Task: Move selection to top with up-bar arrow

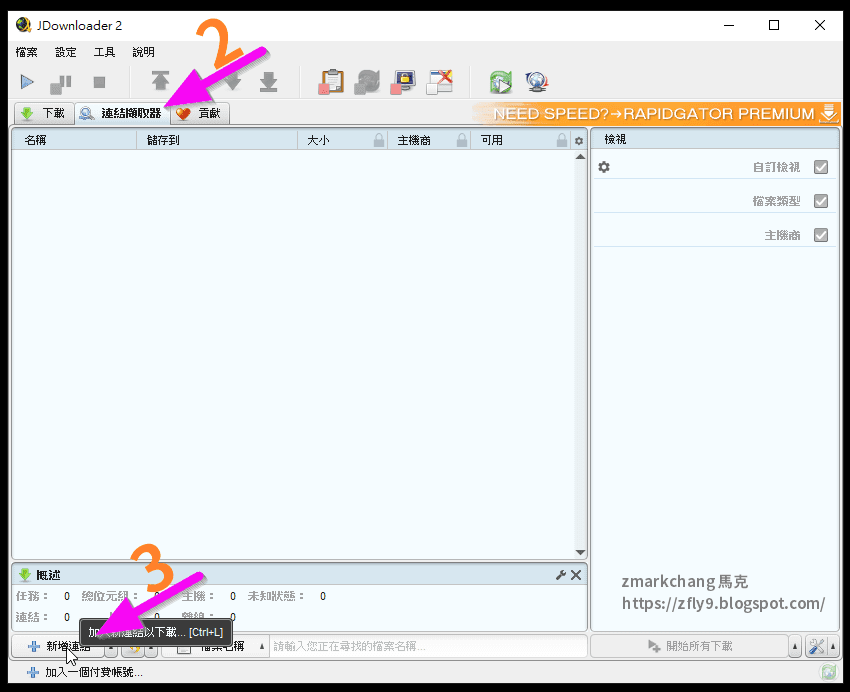Action: click(160, 81)
